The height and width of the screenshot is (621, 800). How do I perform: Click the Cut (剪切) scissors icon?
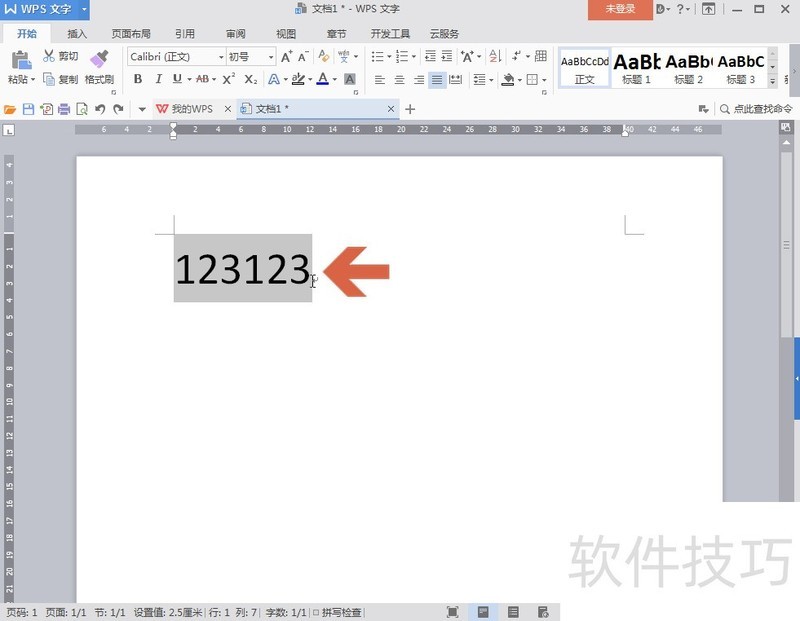click(x=49, y=56)
